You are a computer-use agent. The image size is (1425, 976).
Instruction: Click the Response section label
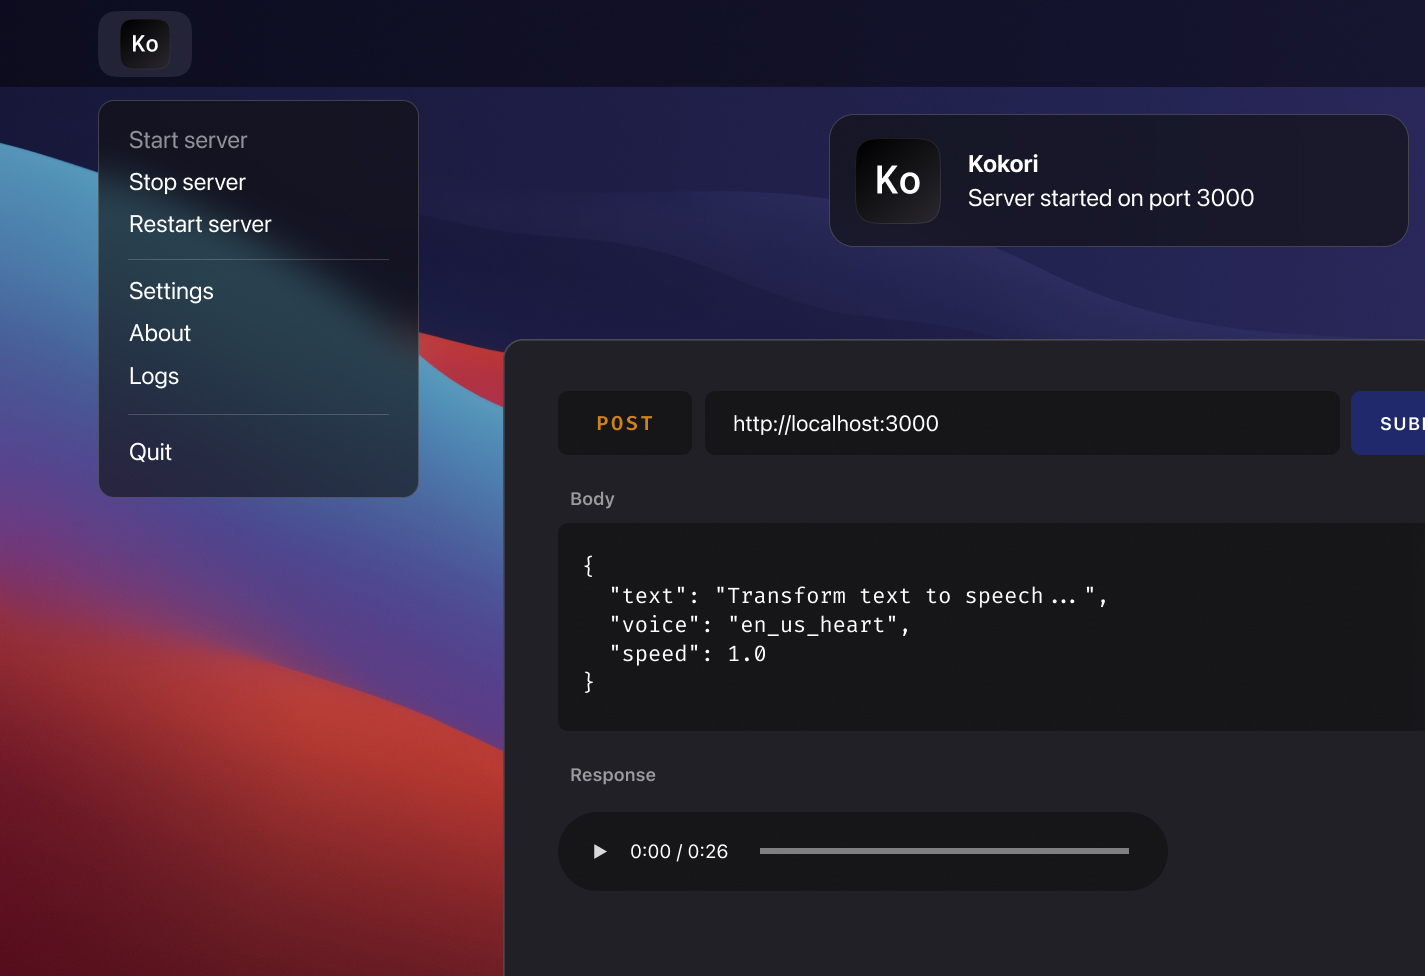pos(613,774)
